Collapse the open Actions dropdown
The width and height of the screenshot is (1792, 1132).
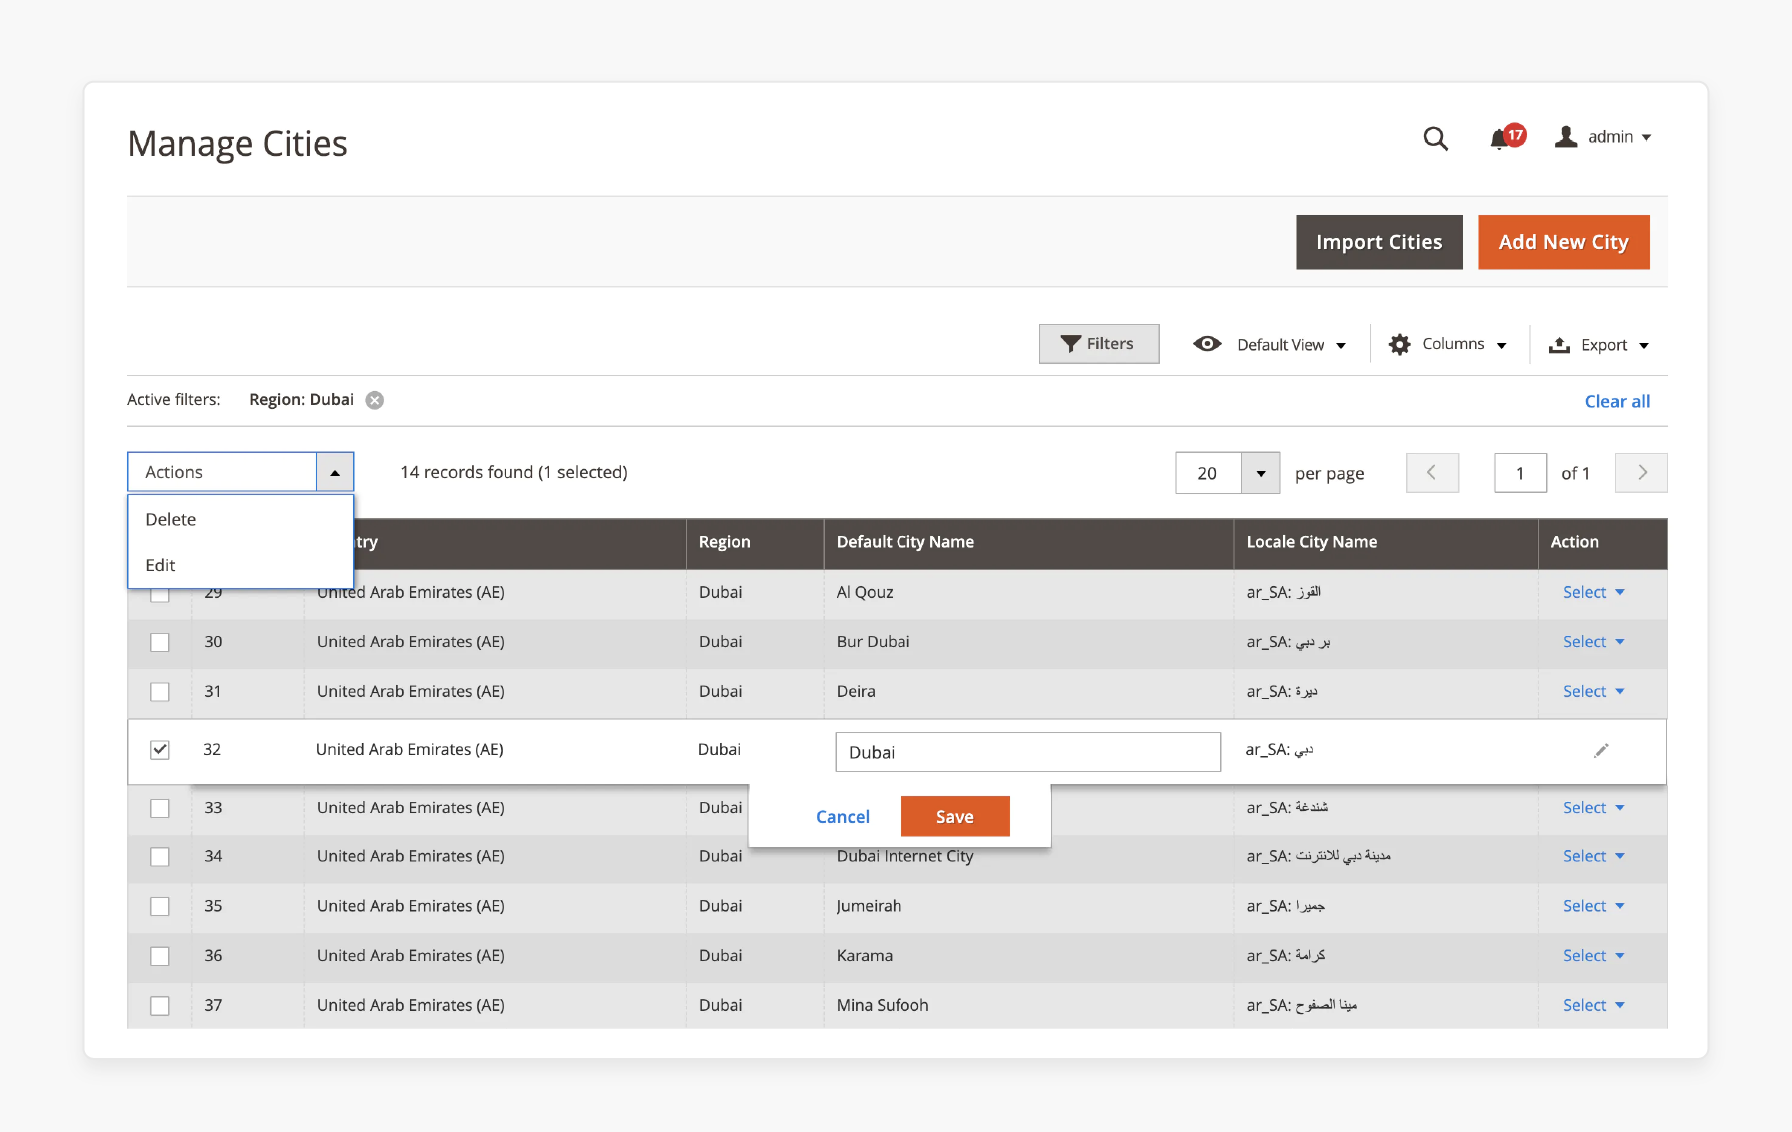[335, 471]
